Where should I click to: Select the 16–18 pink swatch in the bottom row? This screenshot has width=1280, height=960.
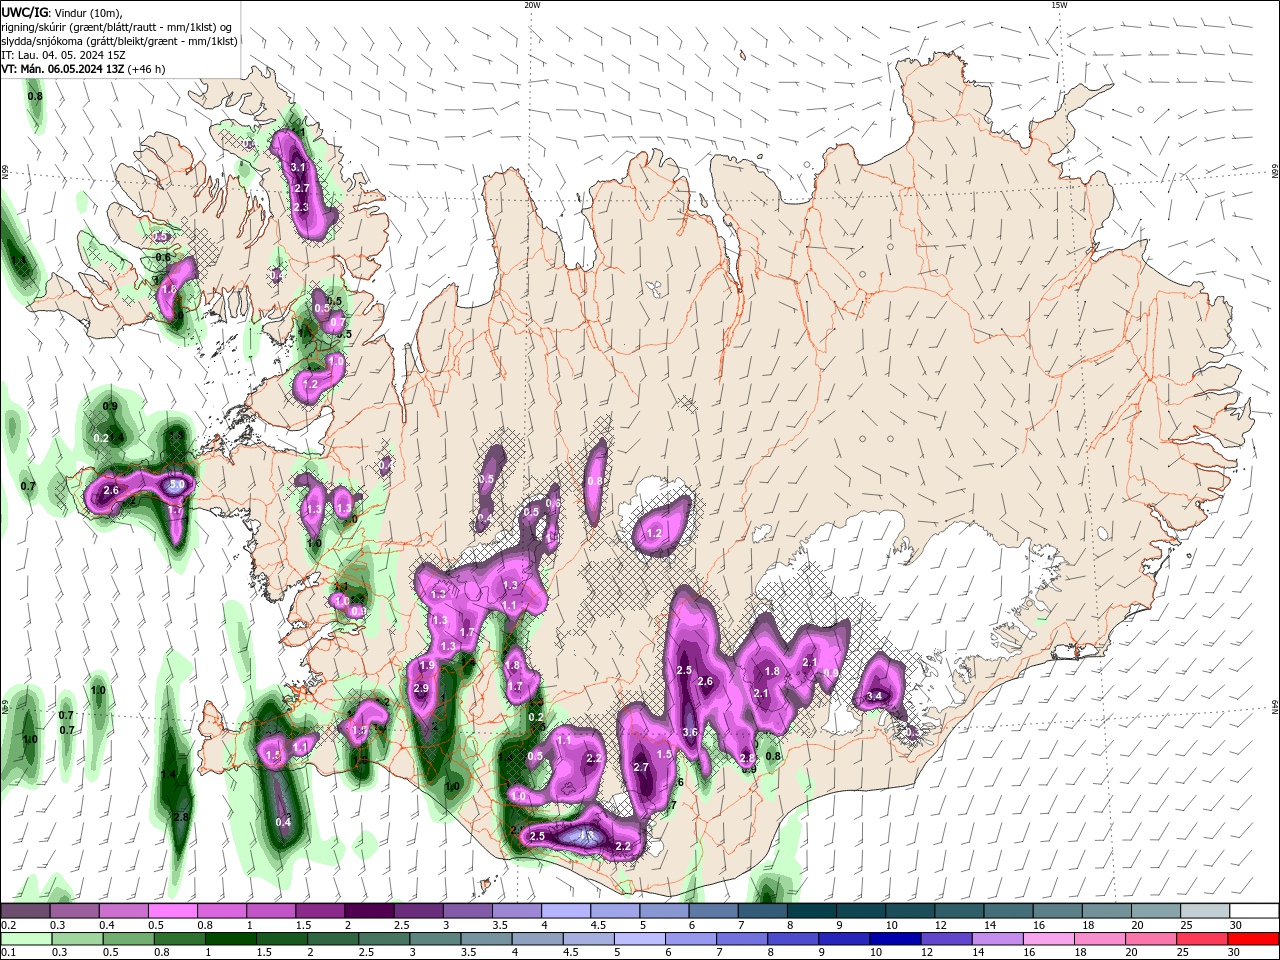click(x=1049, y=939)
